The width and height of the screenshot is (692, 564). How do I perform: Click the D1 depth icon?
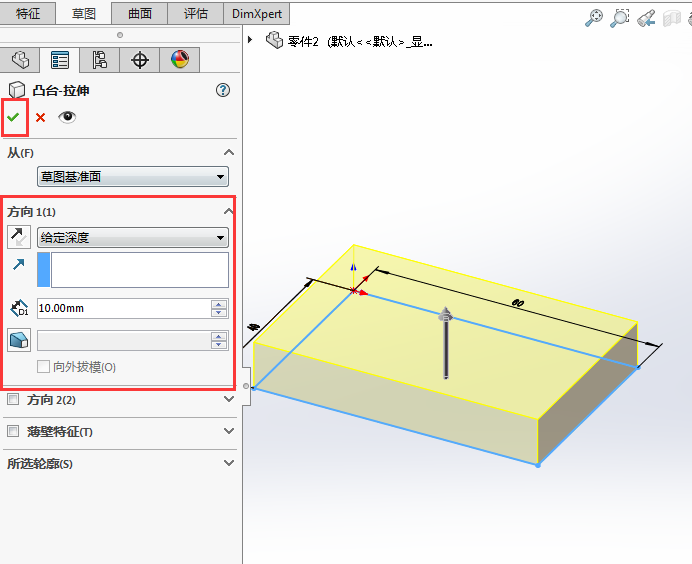tap(19, 308)
